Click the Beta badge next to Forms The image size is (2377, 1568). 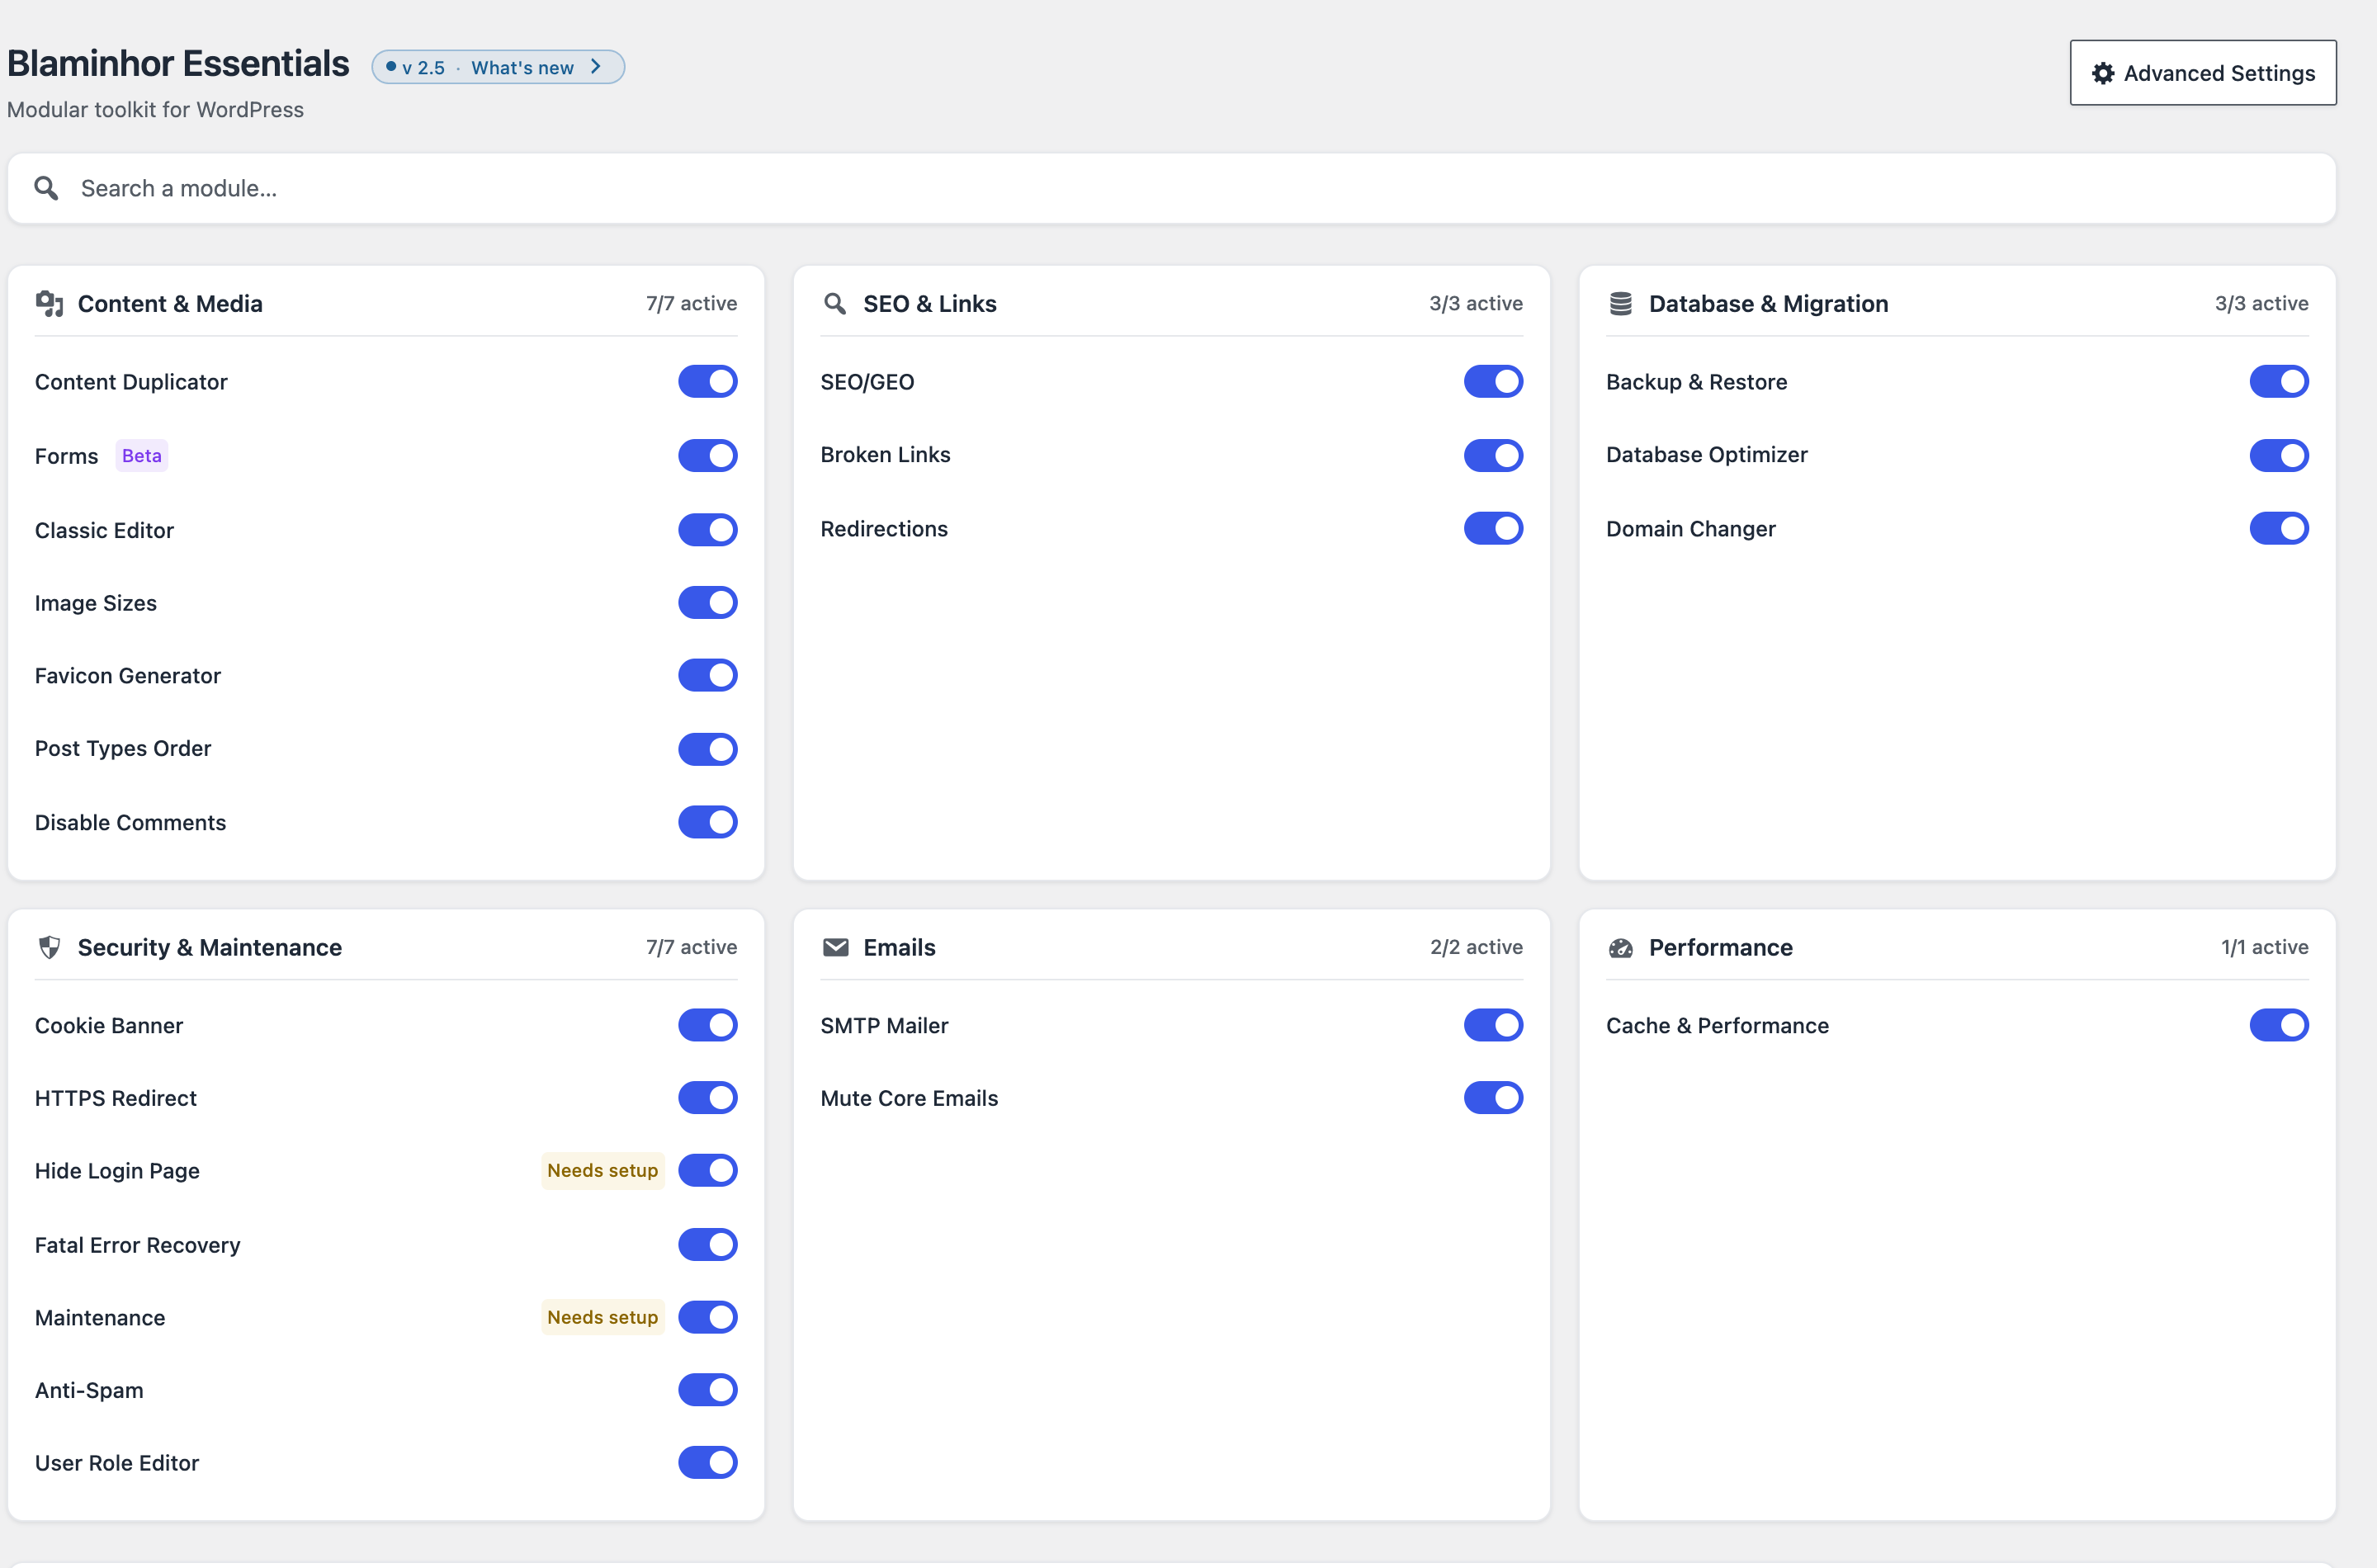(142, 455)
